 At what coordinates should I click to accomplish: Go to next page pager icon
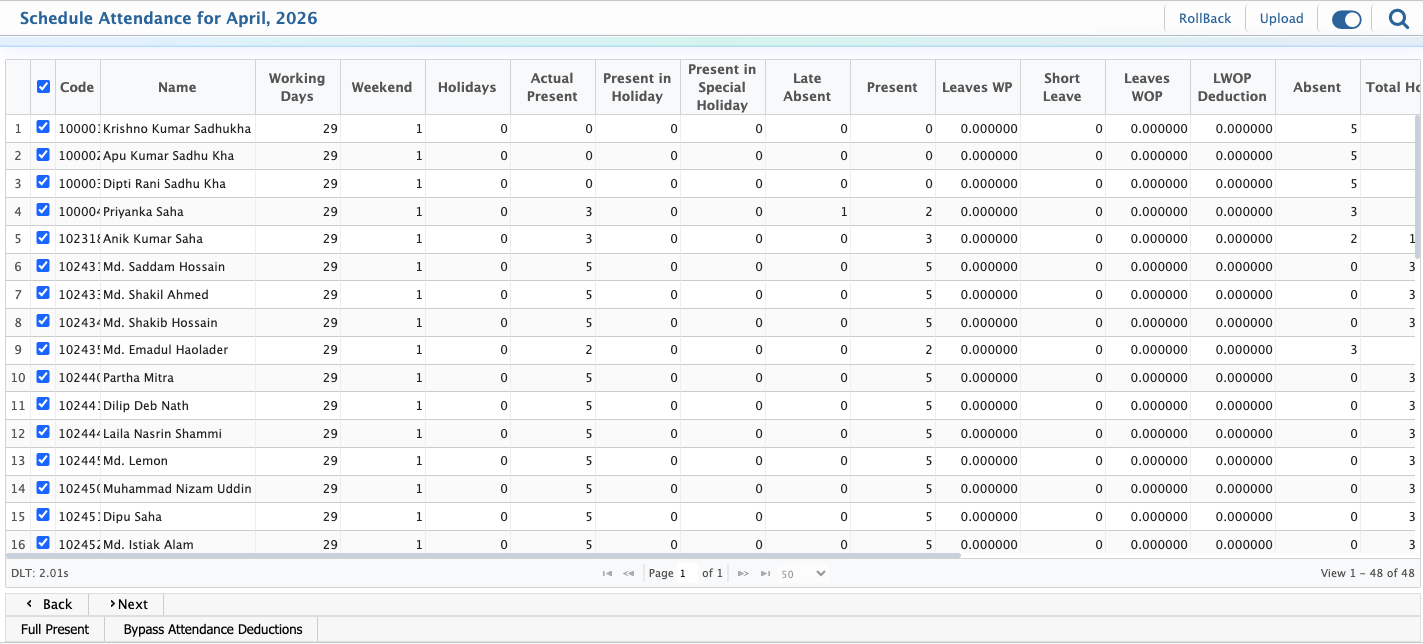pyautogui.click(x=743, y=574)
